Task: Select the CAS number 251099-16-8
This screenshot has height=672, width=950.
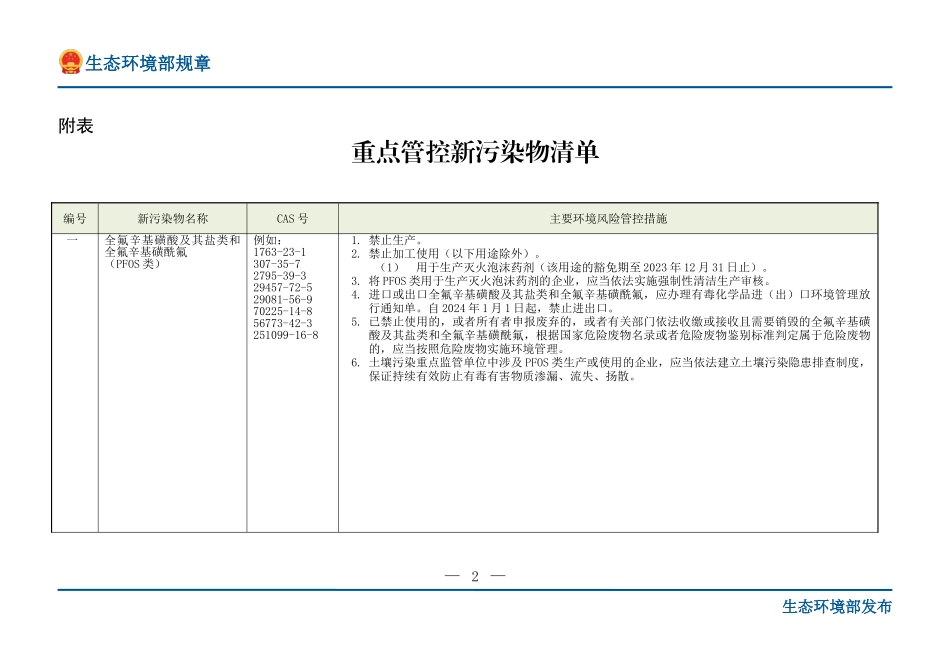Action: (285, 333)
